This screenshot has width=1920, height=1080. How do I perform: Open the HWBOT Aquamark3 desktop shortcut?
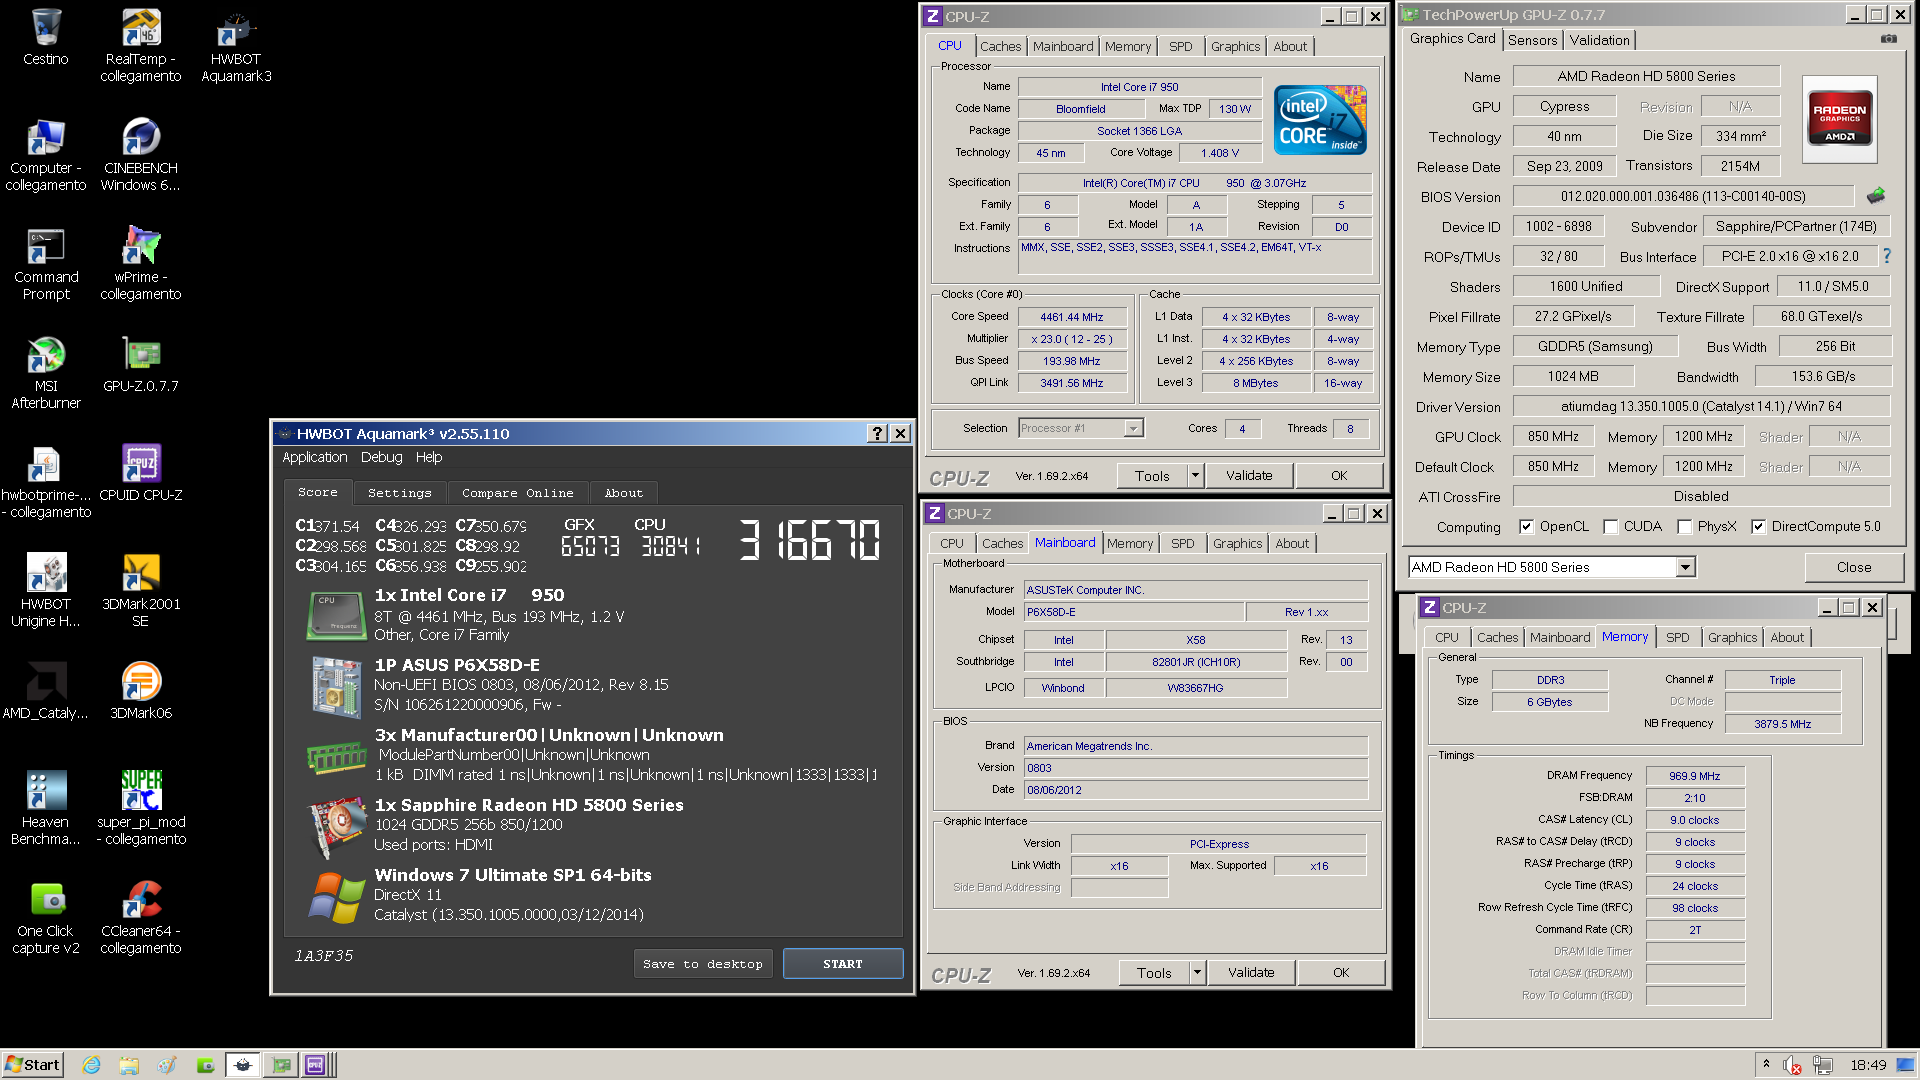(x=236, y=46)
